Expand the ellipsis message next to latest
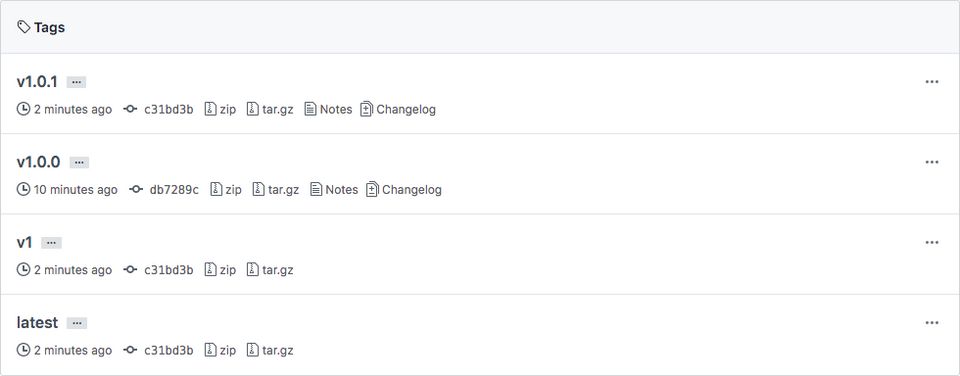Viewport: 960px width, 376px height. (x=77, y=323)
